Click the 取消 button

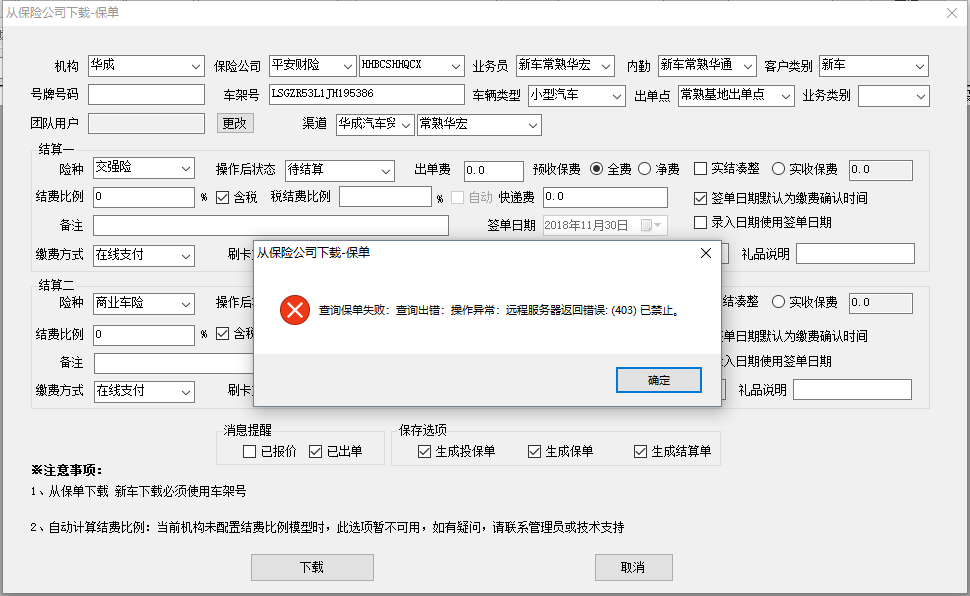pos(633,567)
